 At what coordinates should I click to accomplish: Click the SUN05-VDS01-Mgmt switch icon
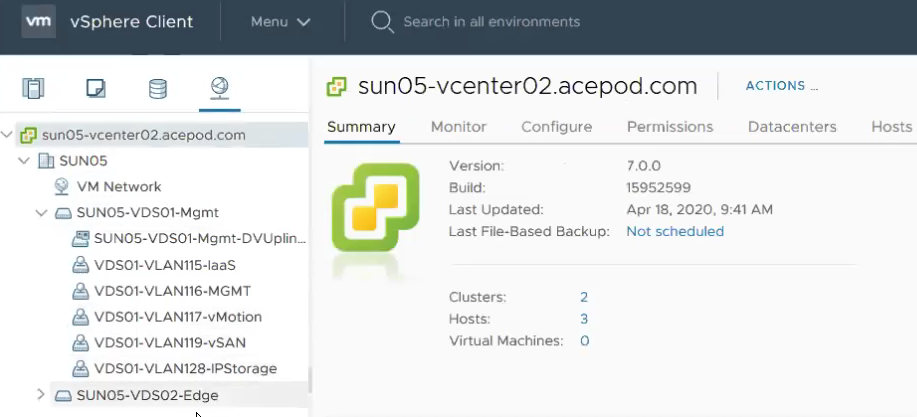(x=63, y=213)
